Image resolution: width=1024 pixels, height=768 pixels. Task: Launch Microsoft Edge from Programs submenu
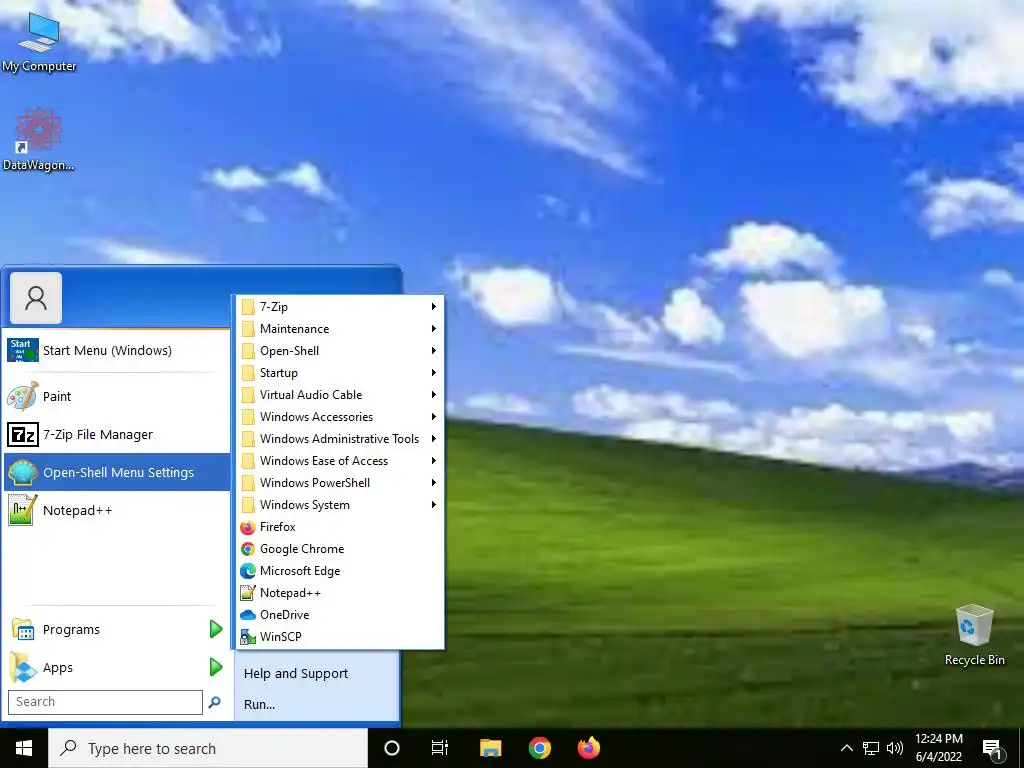click(x=339, y=571)
